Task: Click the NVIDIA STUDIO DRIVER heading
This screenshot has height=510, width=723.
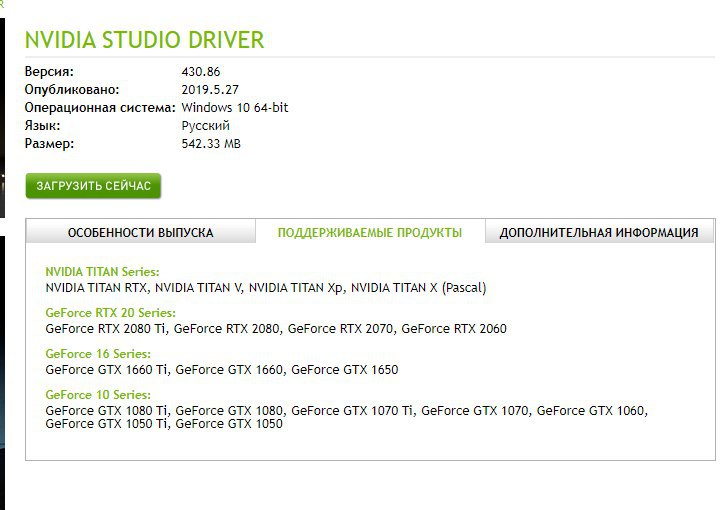Action: coord(144,40)
